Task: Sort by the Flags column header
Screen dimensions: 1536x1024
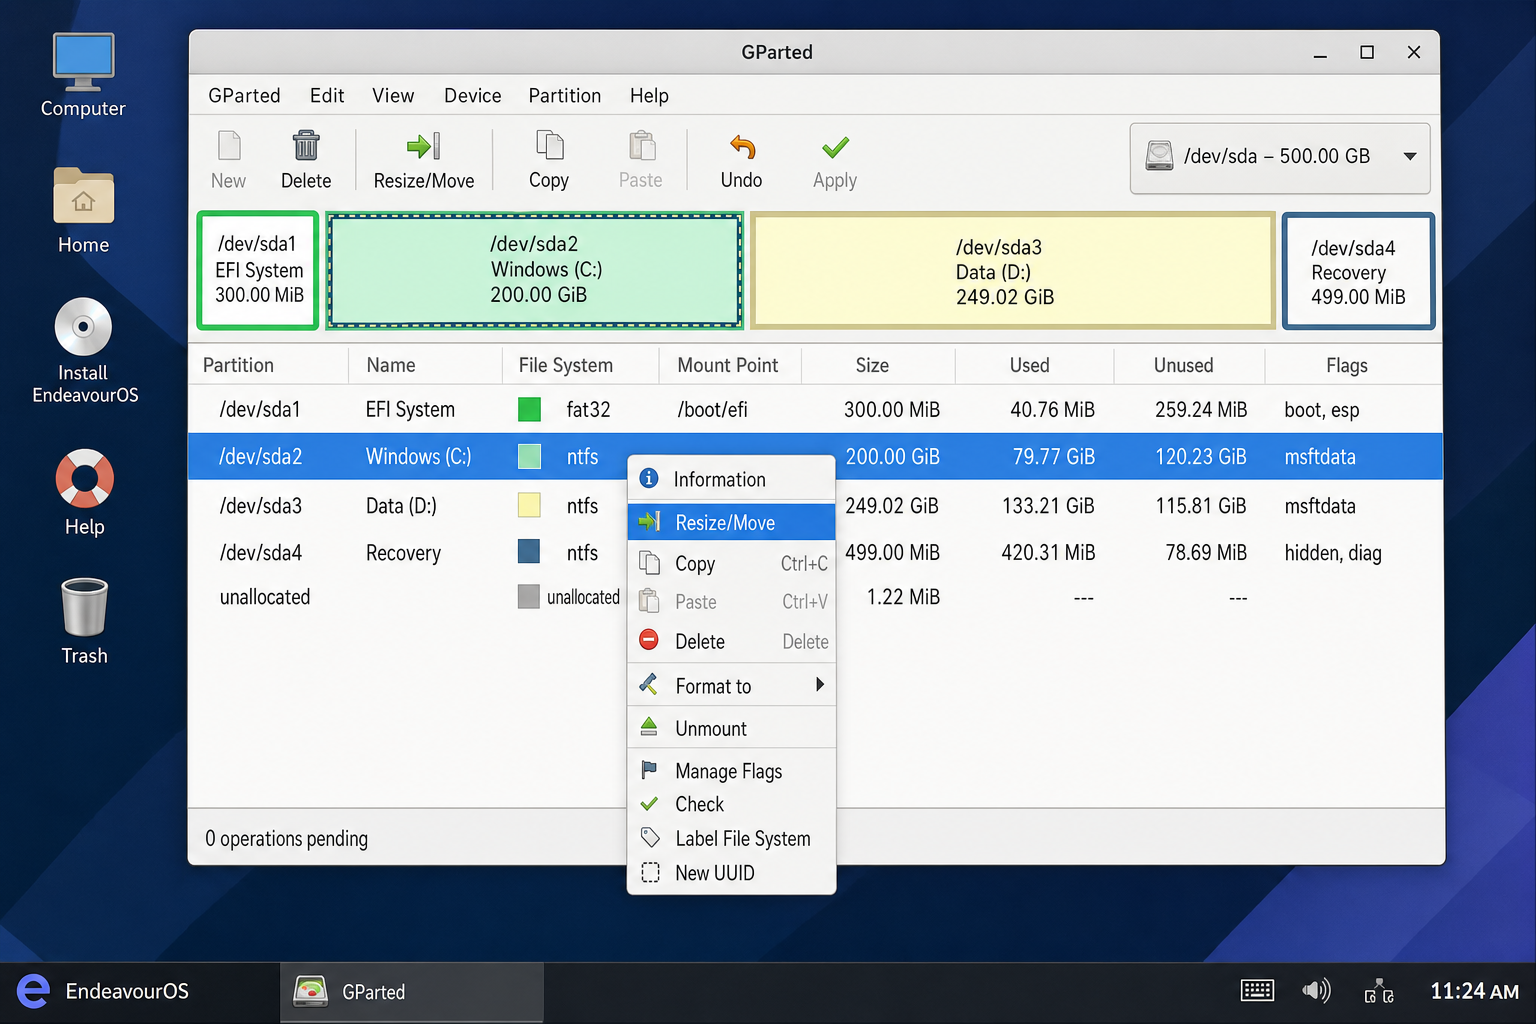Action: pos(1353,365)
